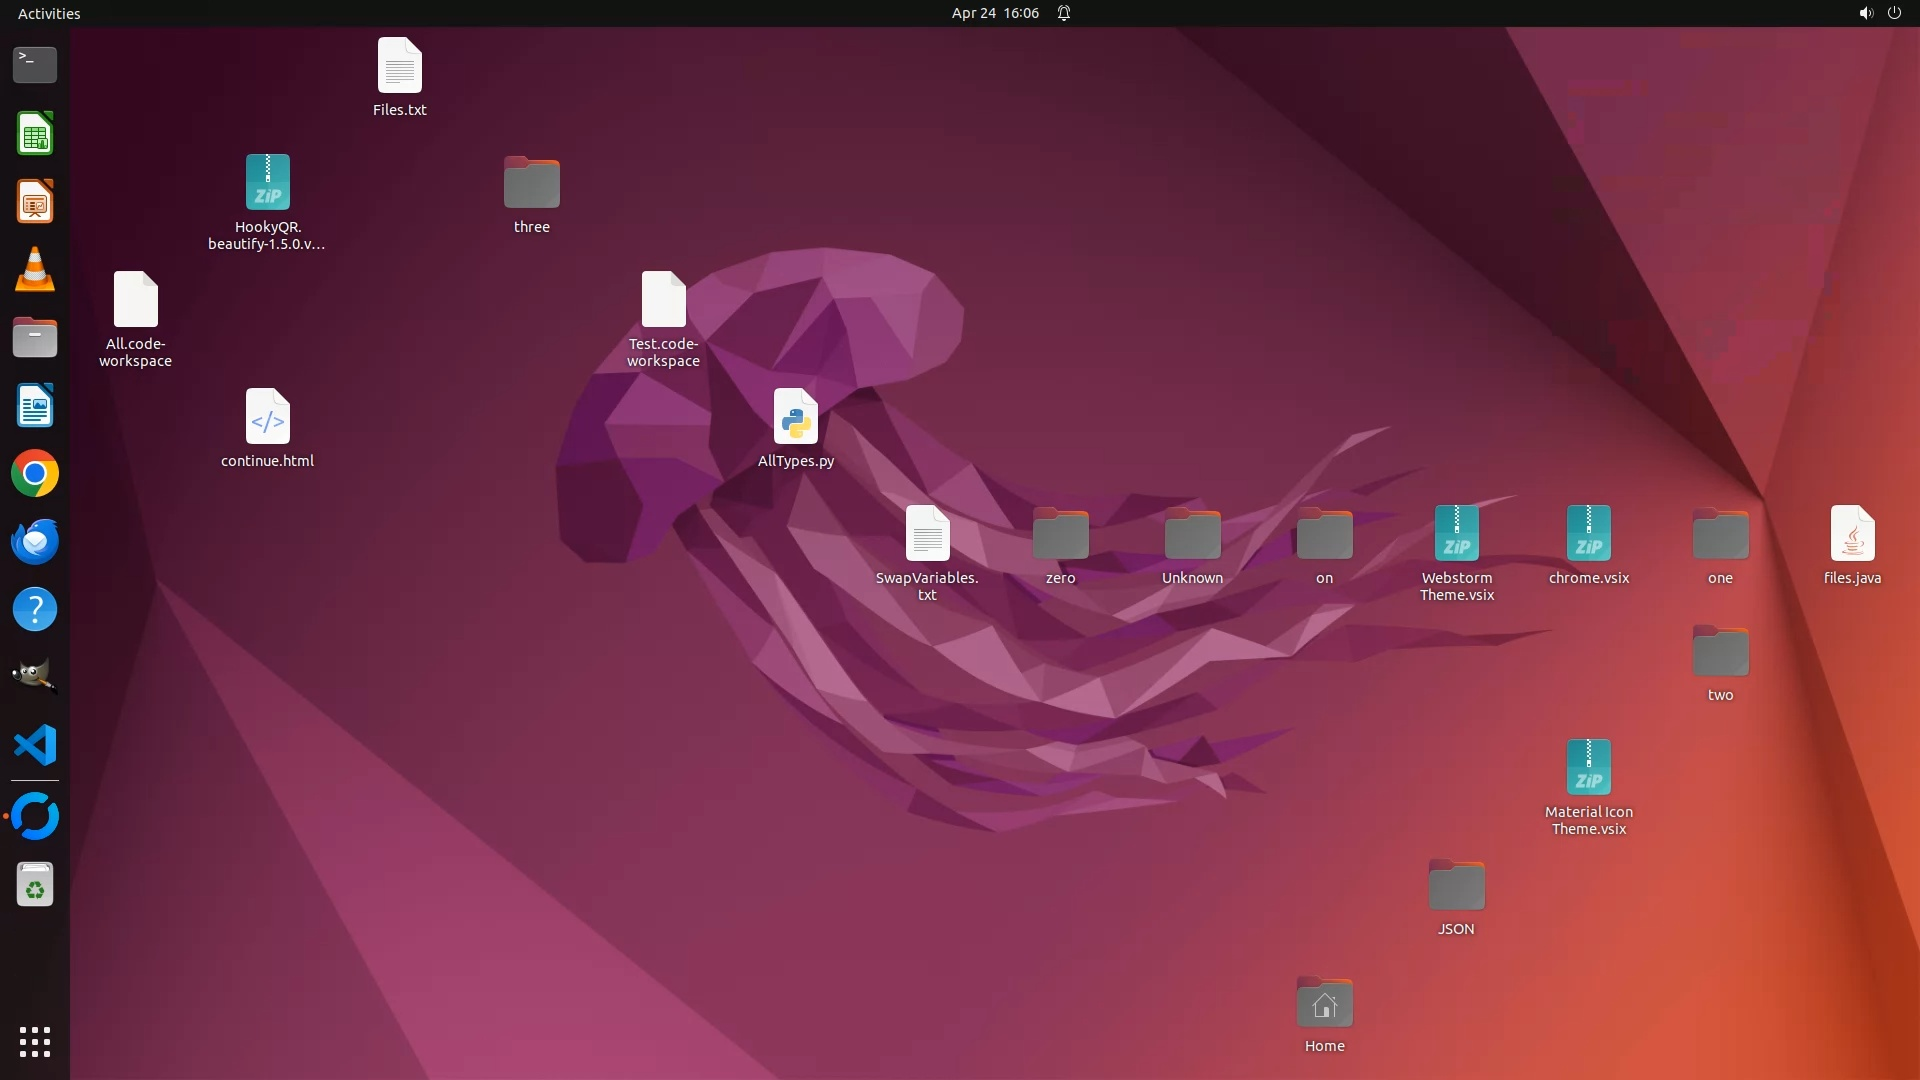1920x1080 pixels.
Task: Open the power system menu
Action: [x=1894, y=13]
